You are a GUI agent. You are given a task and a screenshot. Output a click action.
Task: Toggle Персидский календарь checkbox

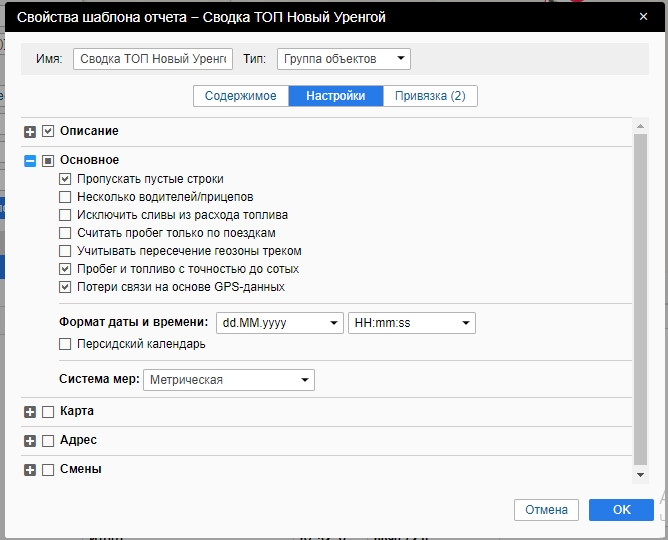(x=66, y=344)
